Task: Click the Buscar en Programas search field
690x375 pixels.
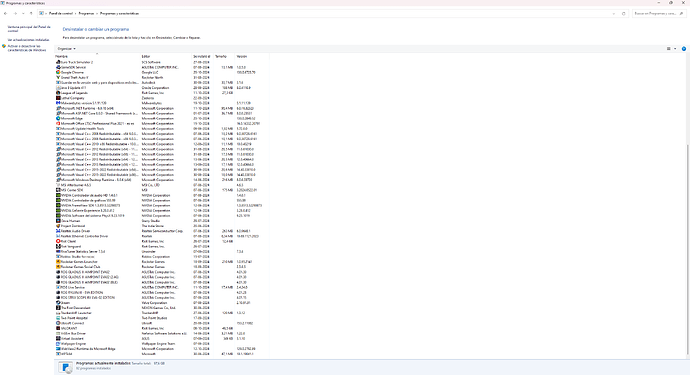Action: pos(659,14)
